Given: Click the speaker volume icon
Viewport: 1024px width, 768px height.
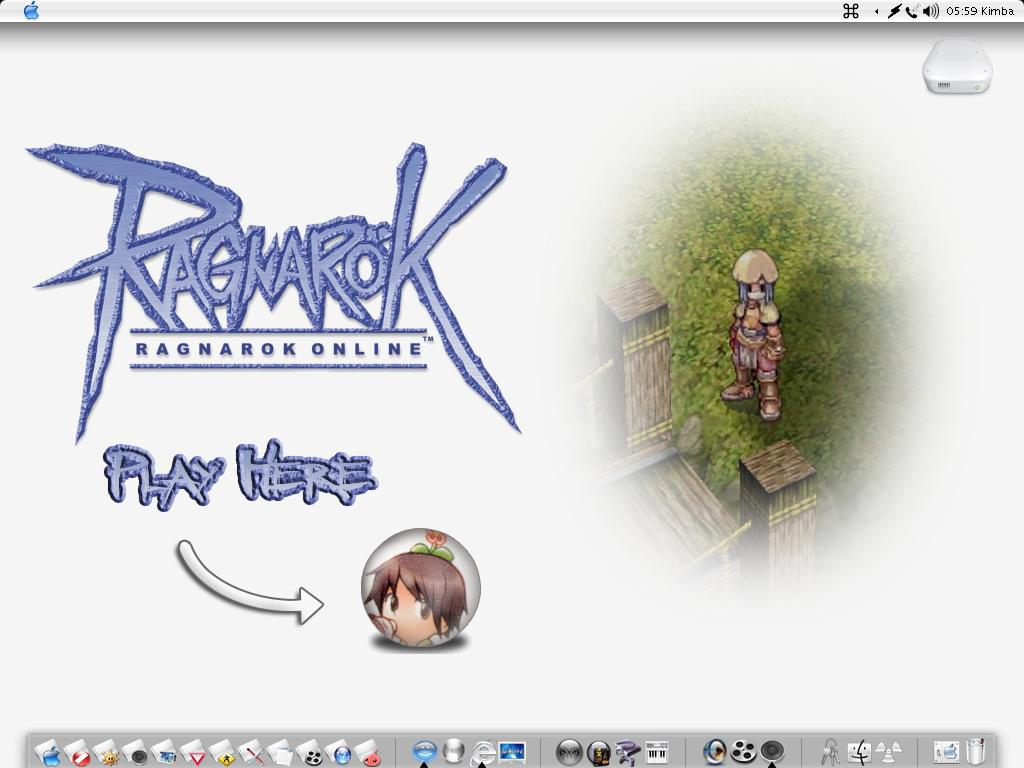Looking at the screenshot, I should click(931, 11).
